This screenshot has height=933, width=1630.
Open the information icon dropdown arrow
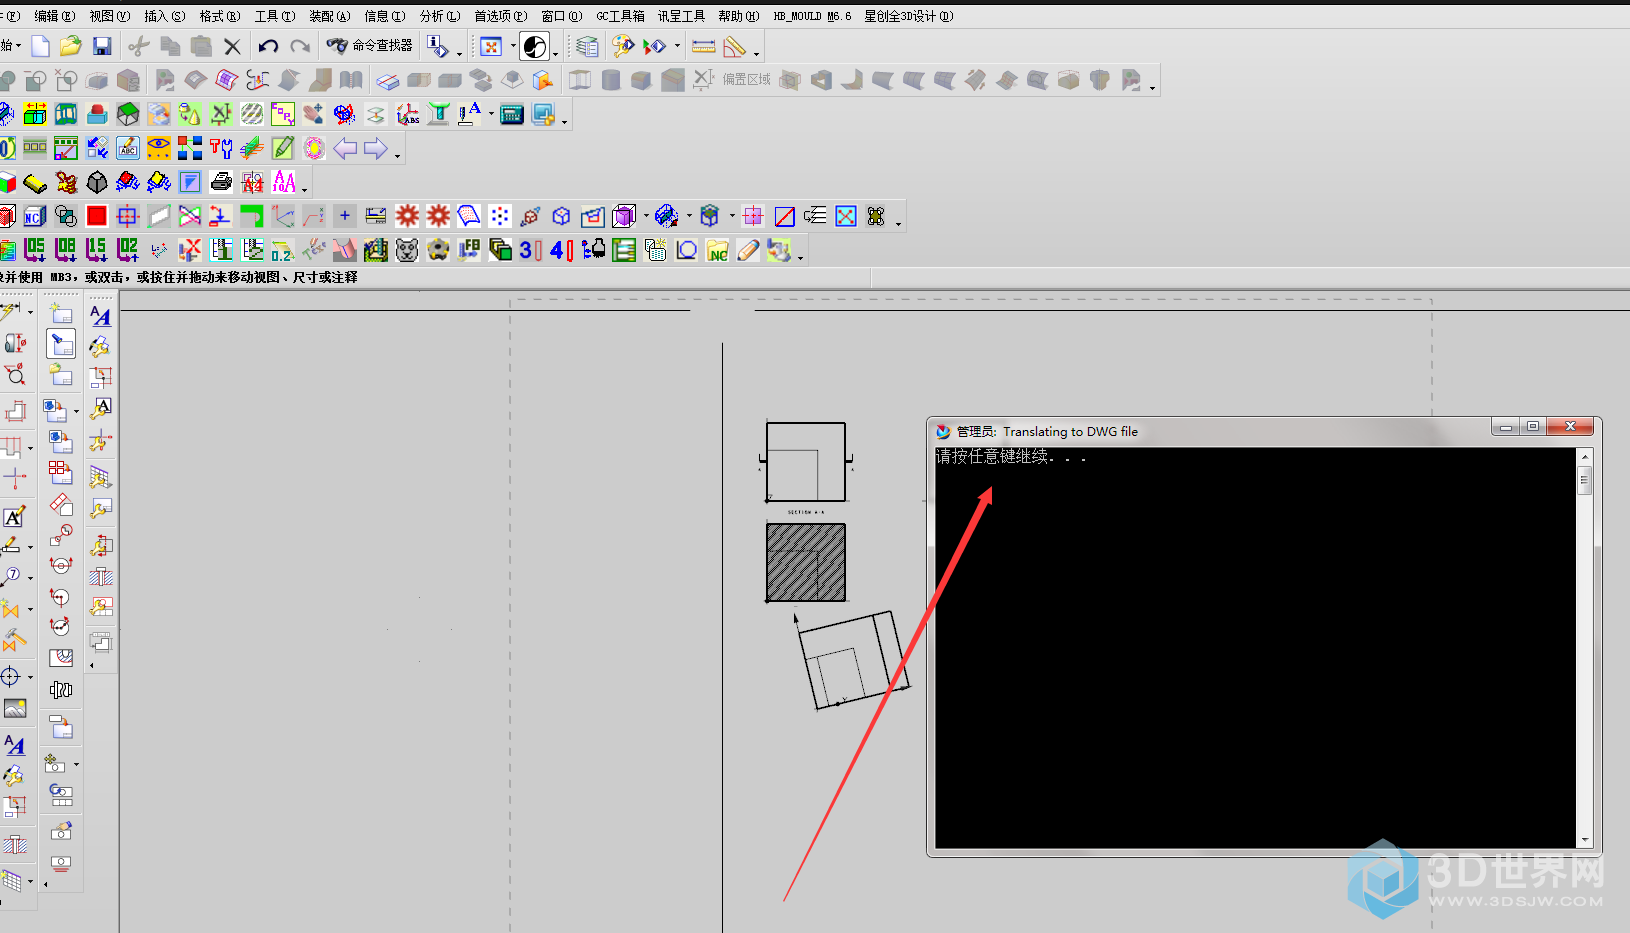pos(459,53)
